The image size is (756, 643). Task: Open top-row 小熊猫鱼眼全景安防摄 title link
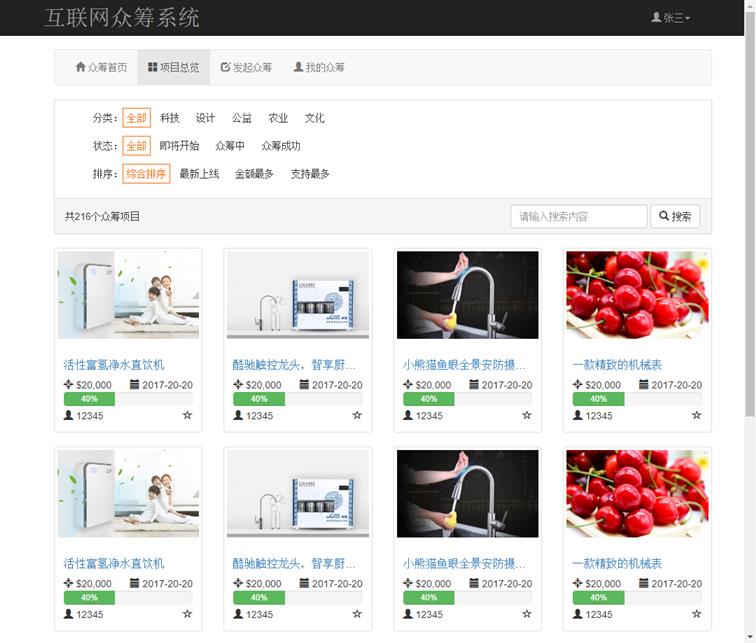(x=464, y=364)
